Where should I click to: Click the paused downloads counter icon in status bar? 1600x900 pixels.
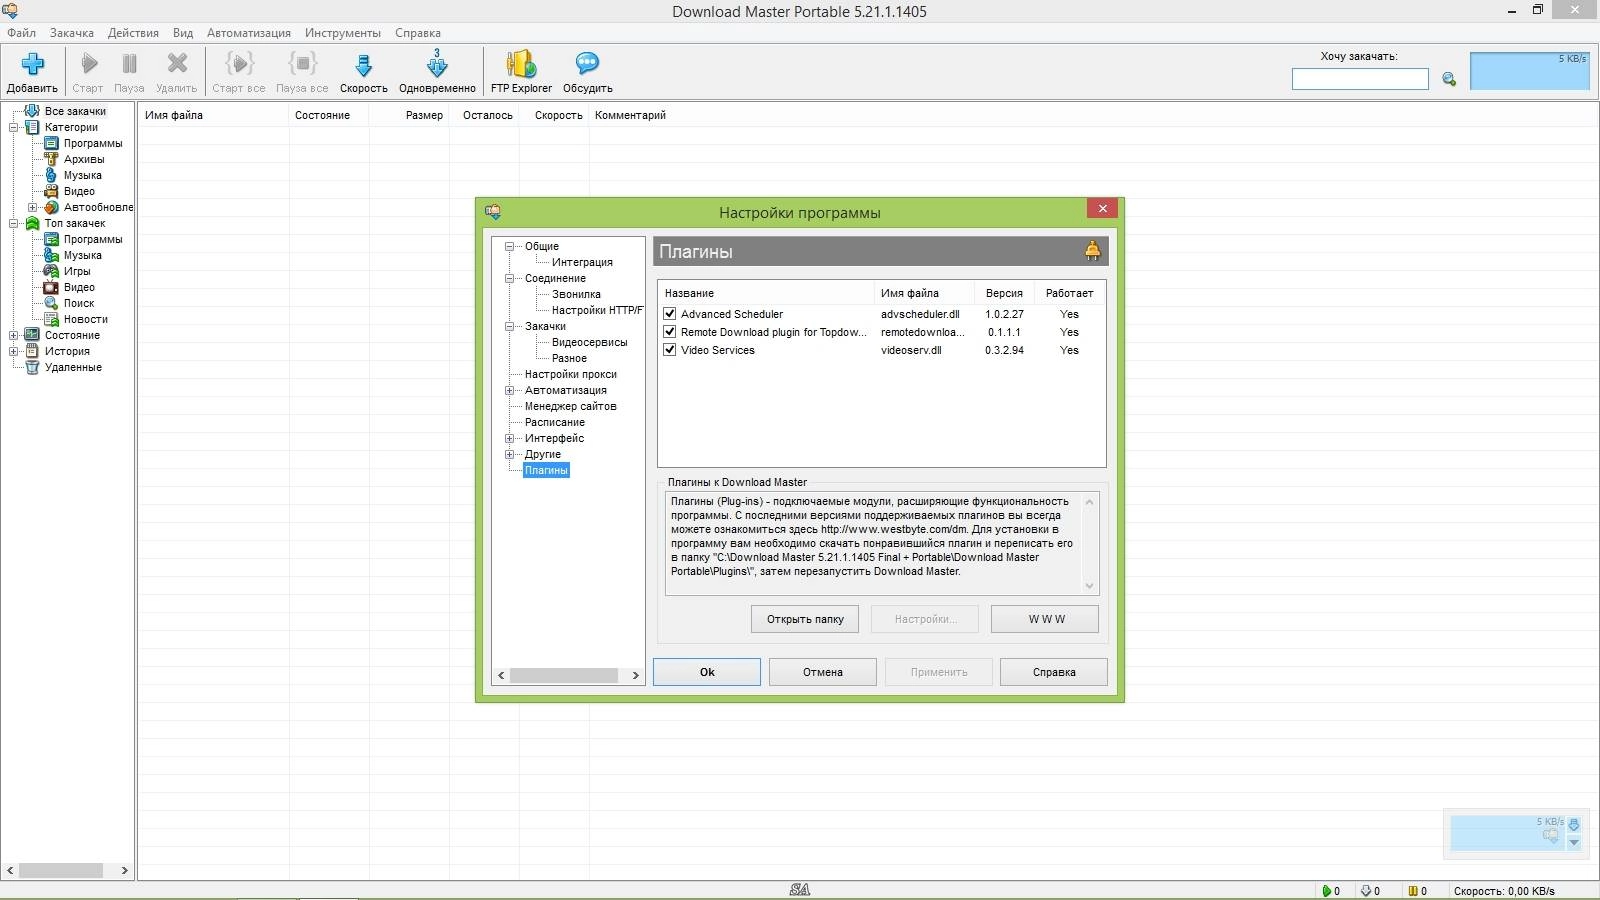1412,890
